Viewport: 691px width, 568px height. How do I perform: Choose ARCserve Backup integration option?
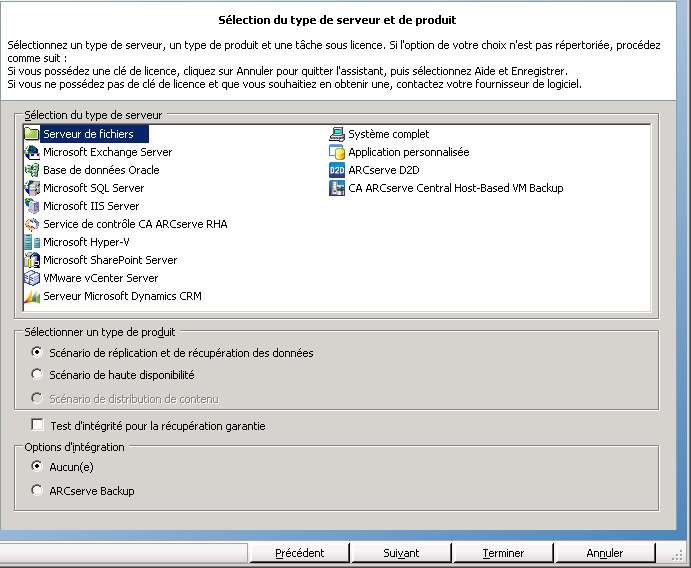point(37,490)
